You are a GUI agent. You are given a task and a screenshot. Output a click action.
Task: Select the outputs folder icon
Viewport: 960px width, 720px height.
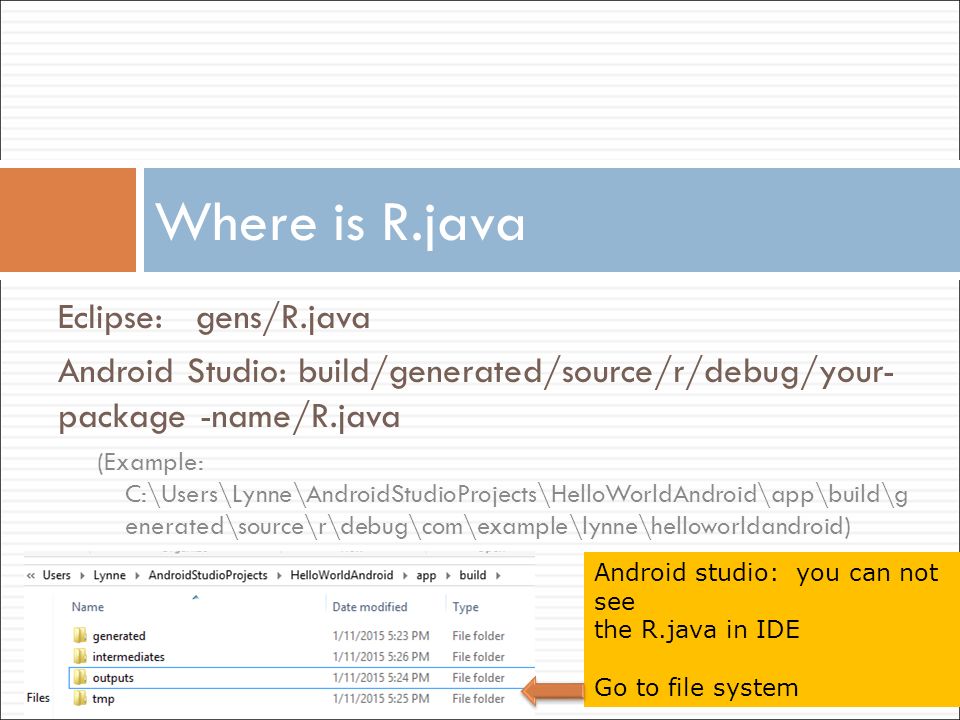coord(80,677)
